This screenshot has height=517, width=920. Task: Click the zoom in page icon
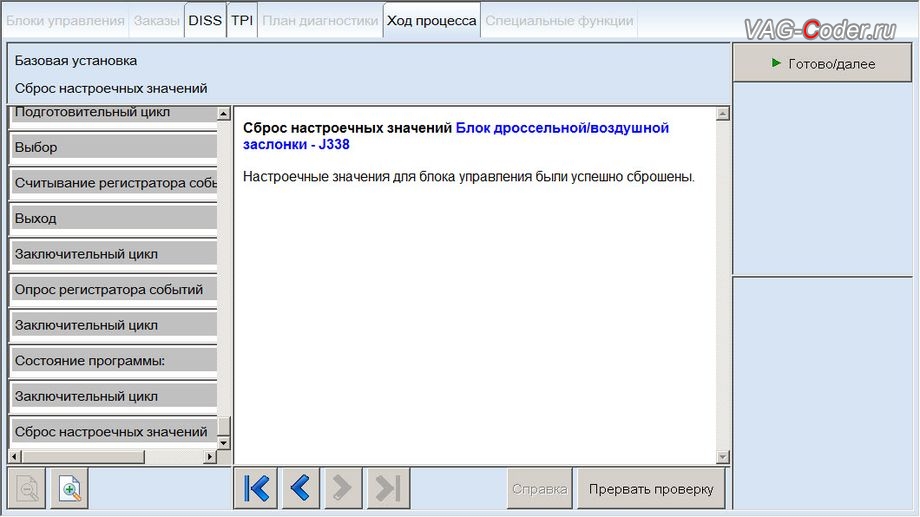(x=70, y=488)
